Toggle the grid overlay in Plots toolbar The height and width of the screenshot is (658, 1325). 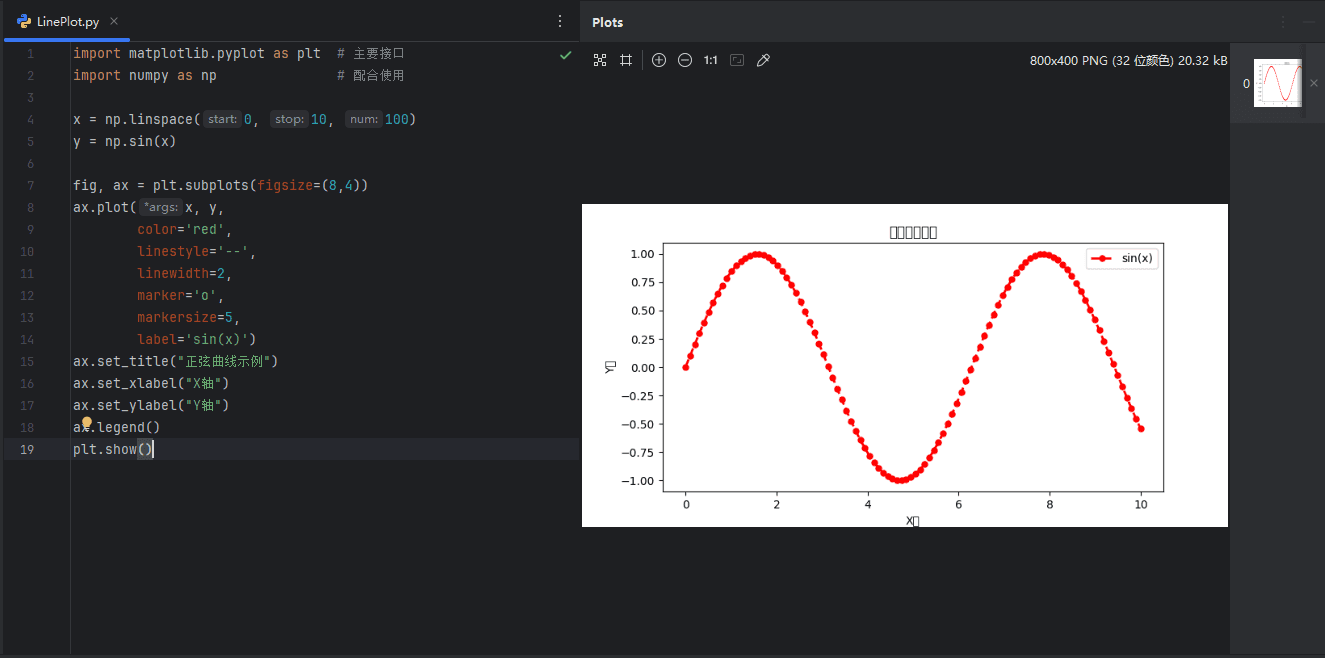626,60
